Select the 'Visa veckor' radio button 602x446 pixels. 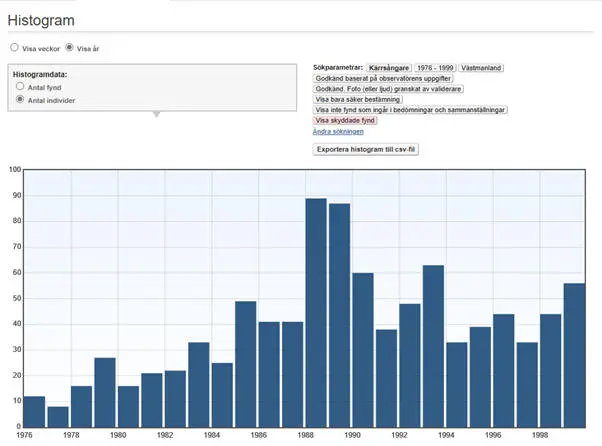tap(14, 47)
